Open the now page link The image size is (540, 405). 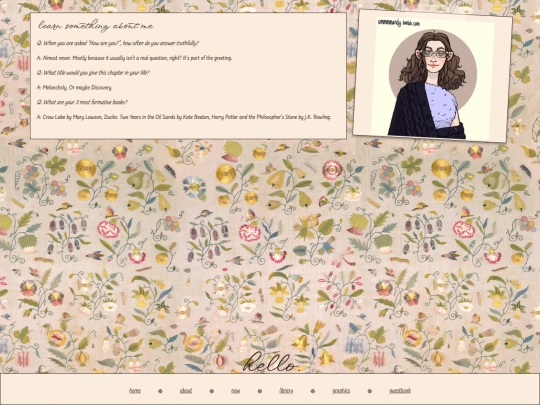[x=236, y=391]
